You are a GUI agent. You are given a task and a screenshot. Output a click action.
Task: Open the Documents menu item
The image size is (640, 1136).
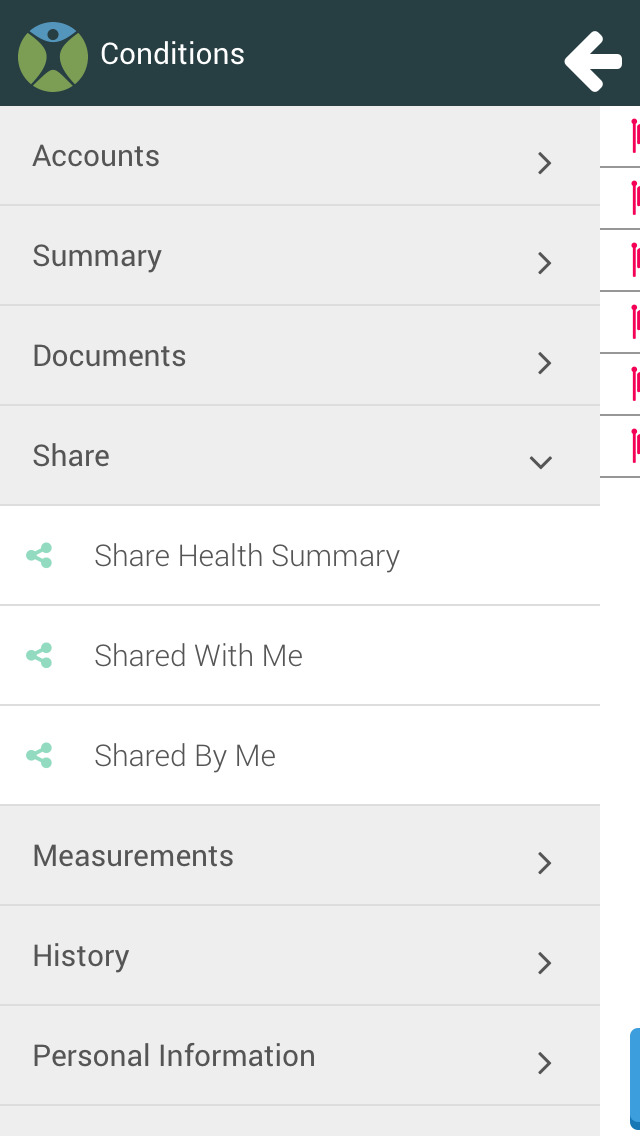pyautogui.click(x=300, y=356)
